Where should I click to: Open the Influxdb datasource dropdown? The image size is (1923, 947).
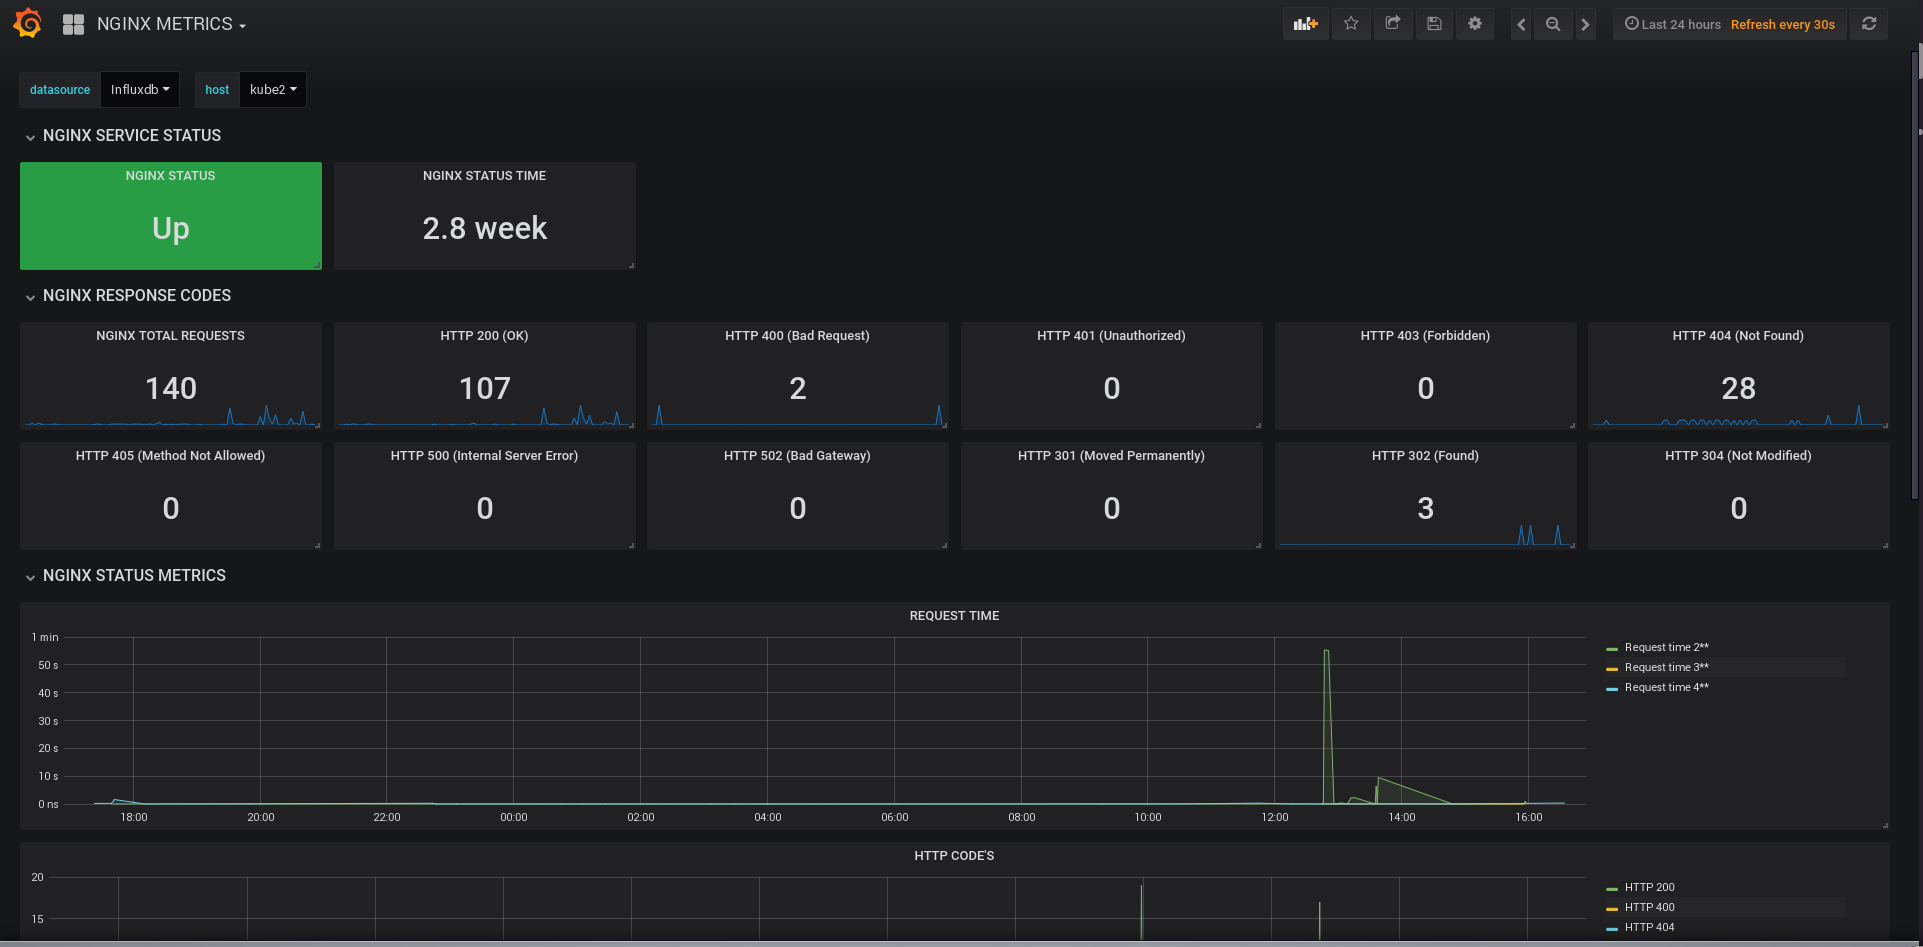click(140, 89)
